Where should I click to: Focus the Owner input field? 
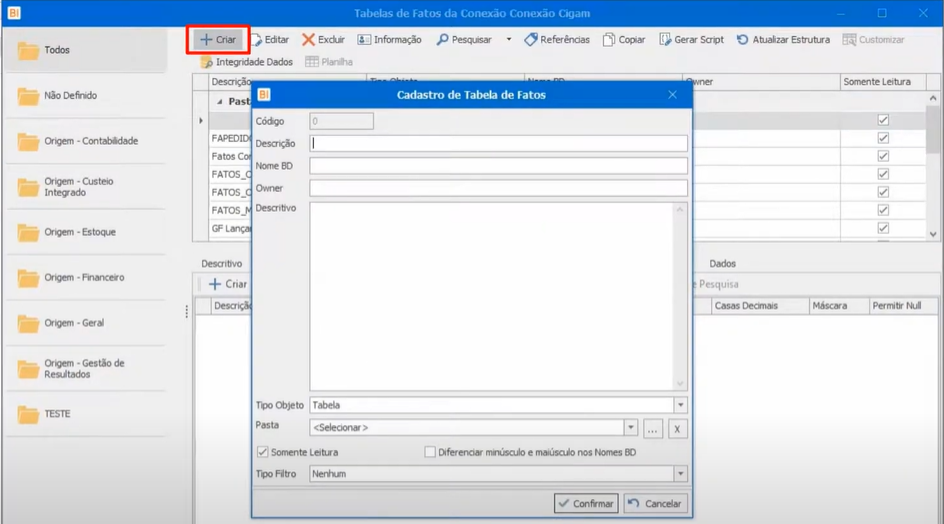(x=498, y=188)
